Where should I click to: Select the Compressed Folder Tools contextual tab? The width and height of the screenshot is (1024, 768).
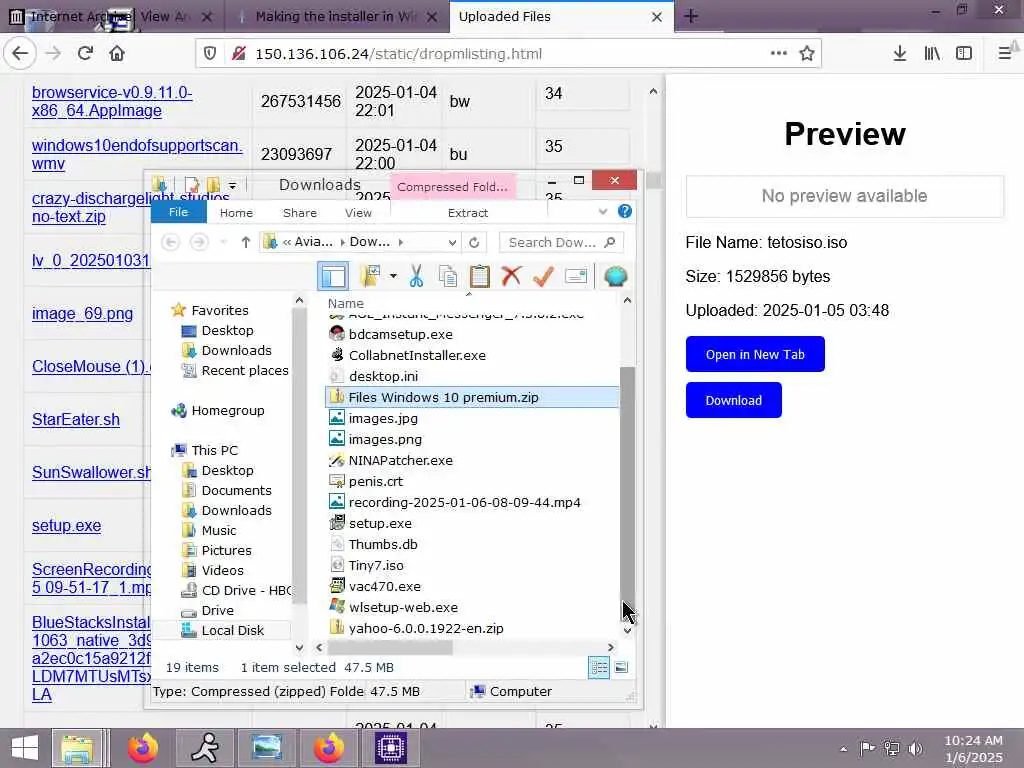[x=452, y=187]
